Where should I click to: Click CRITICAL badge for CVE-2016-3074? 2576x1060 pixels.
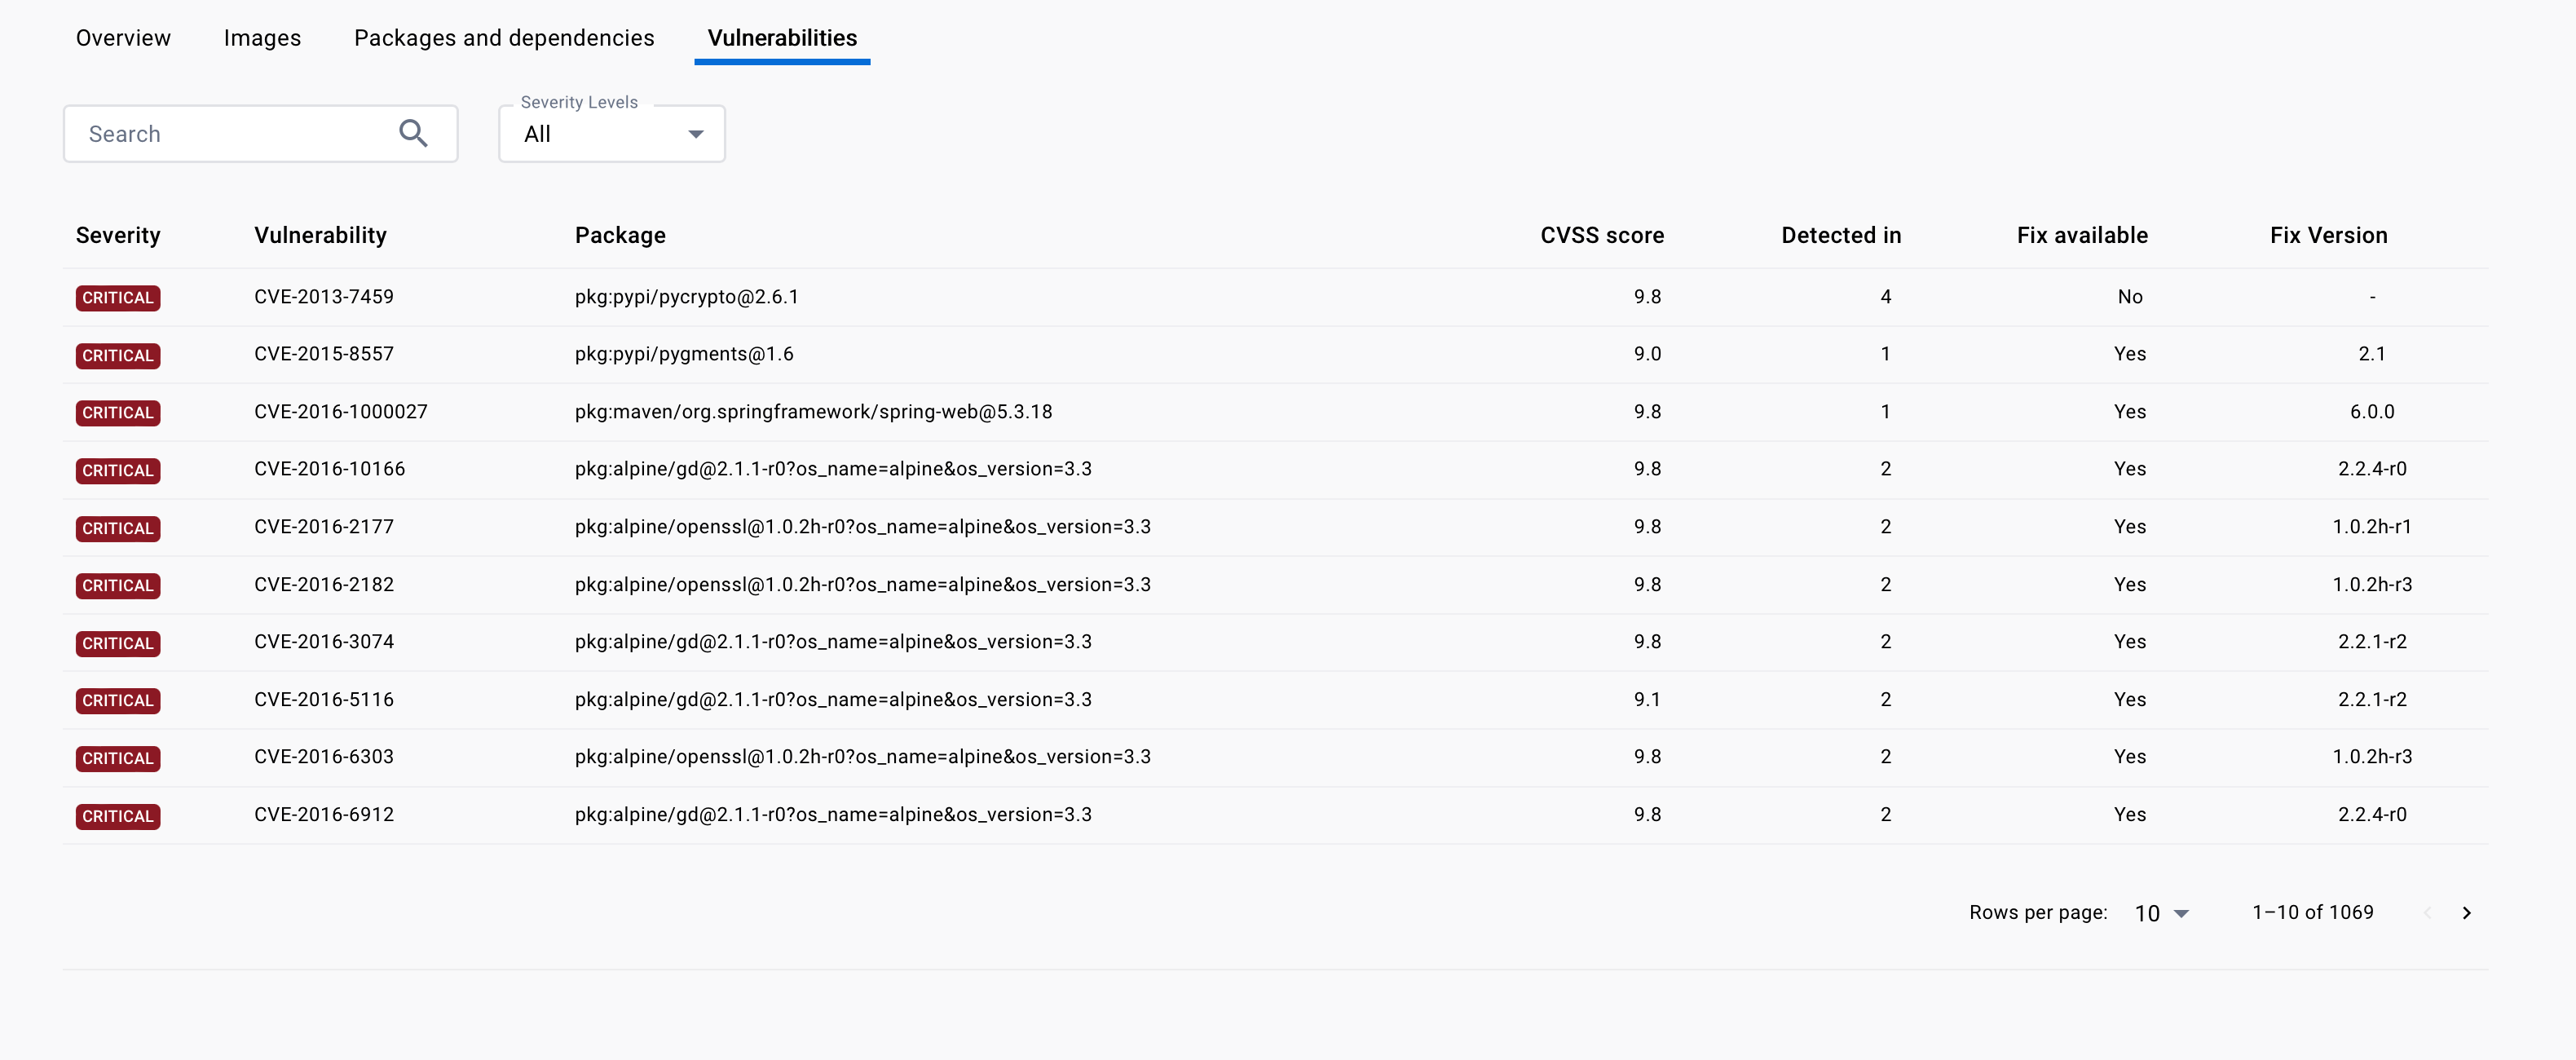click(x=118, y=644)
